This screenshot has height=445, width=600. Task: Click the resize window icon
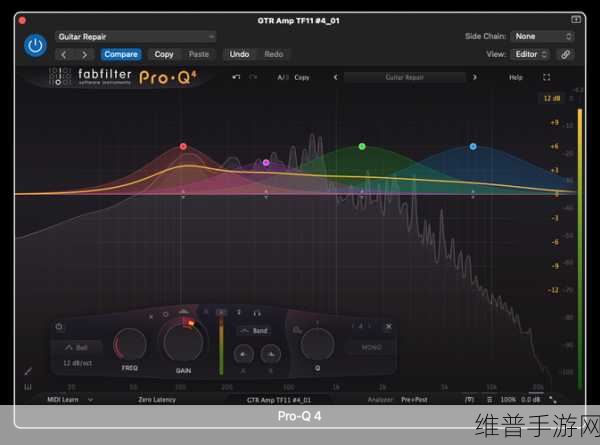tap(553, 400)
